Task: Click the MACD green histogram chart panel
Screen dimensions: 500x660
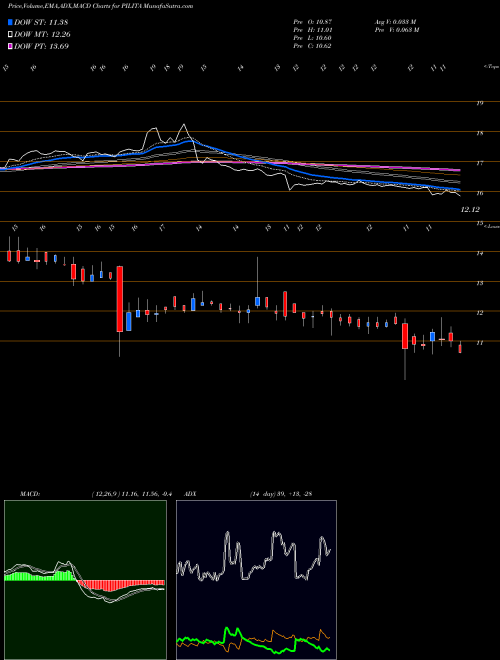Action: point(85,580)
